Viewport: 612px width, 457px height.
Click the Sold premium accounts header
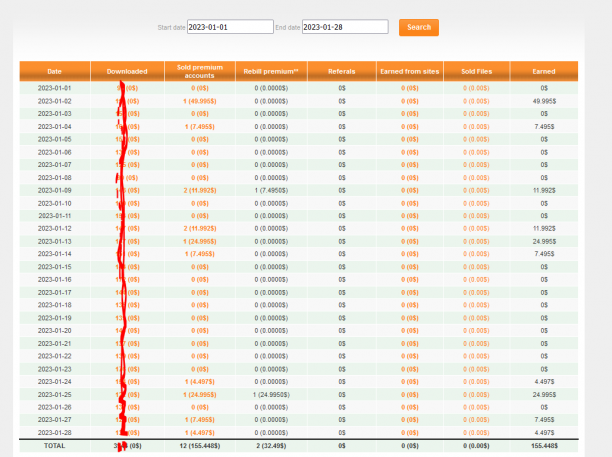click(x=200, y=71)
